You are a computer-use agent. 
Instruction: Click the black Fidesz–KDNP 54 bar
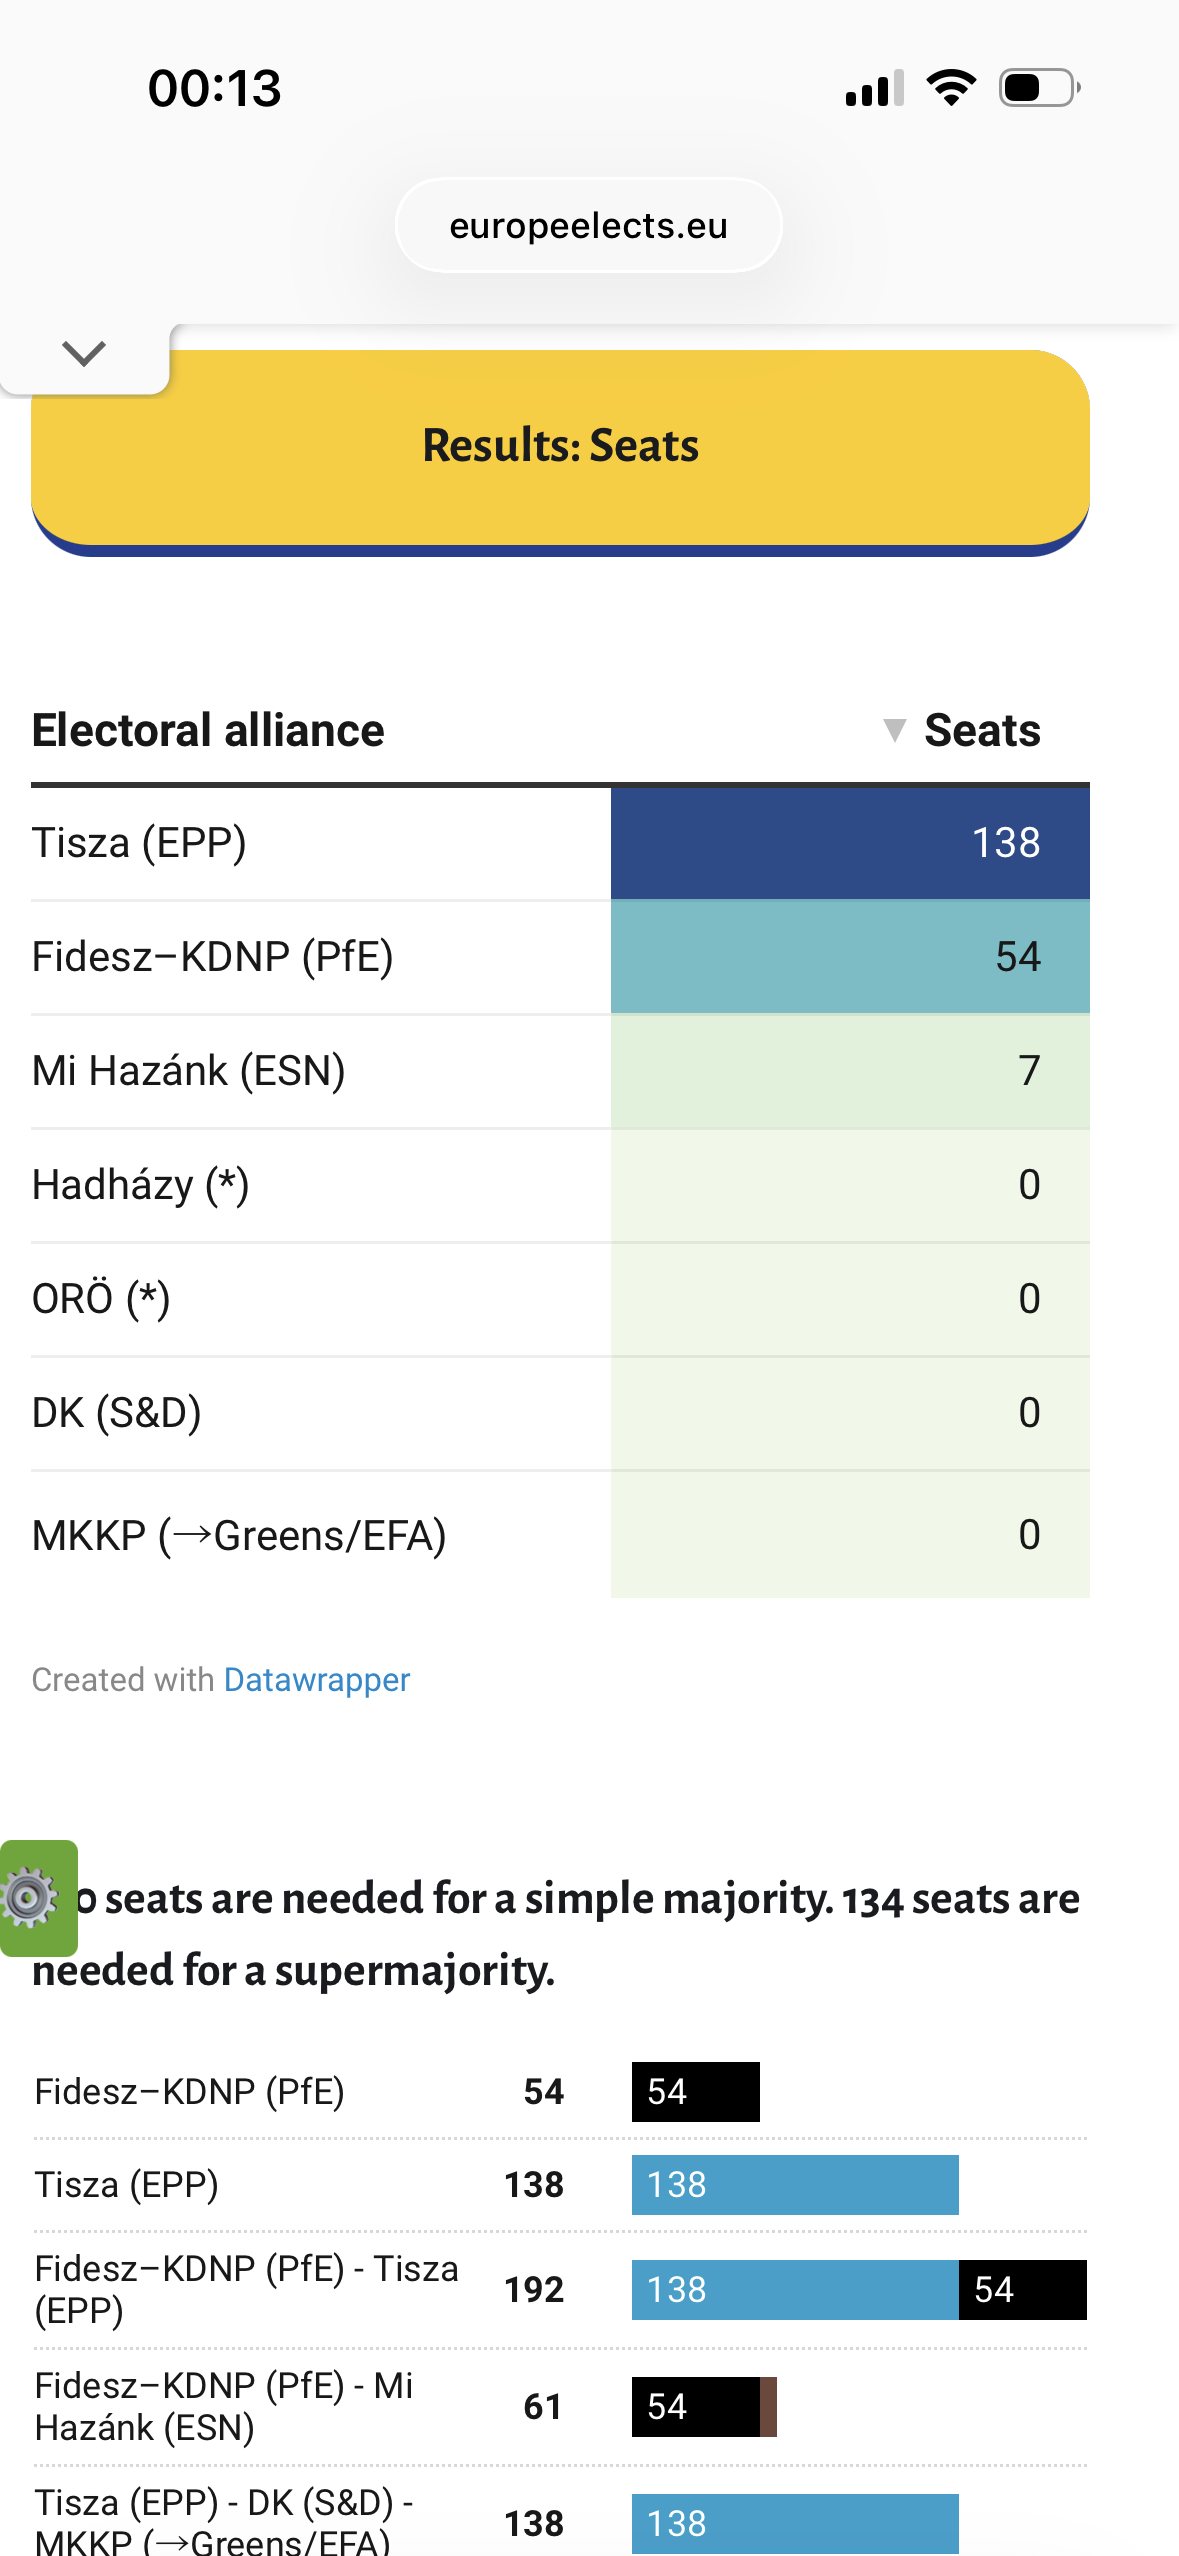[695, 2091]
